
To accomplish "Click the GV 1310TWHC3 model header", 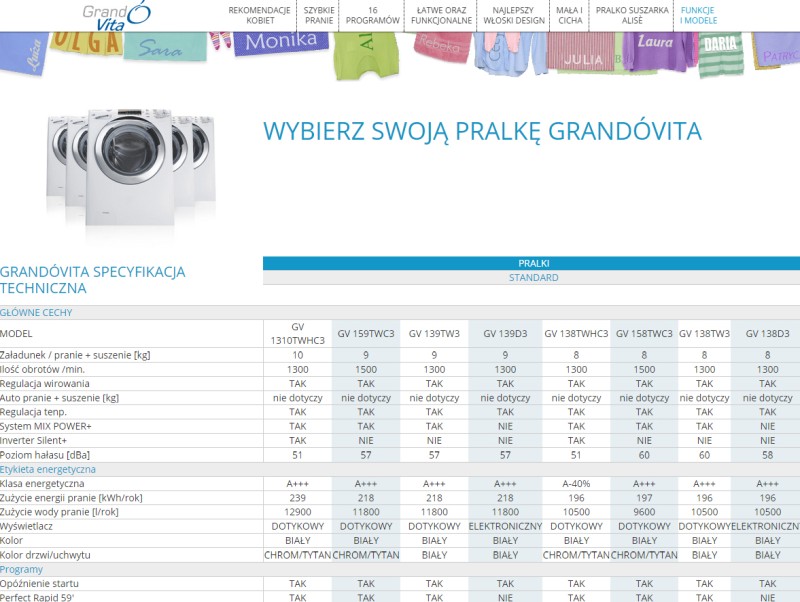I will click(x=297, y=334).
